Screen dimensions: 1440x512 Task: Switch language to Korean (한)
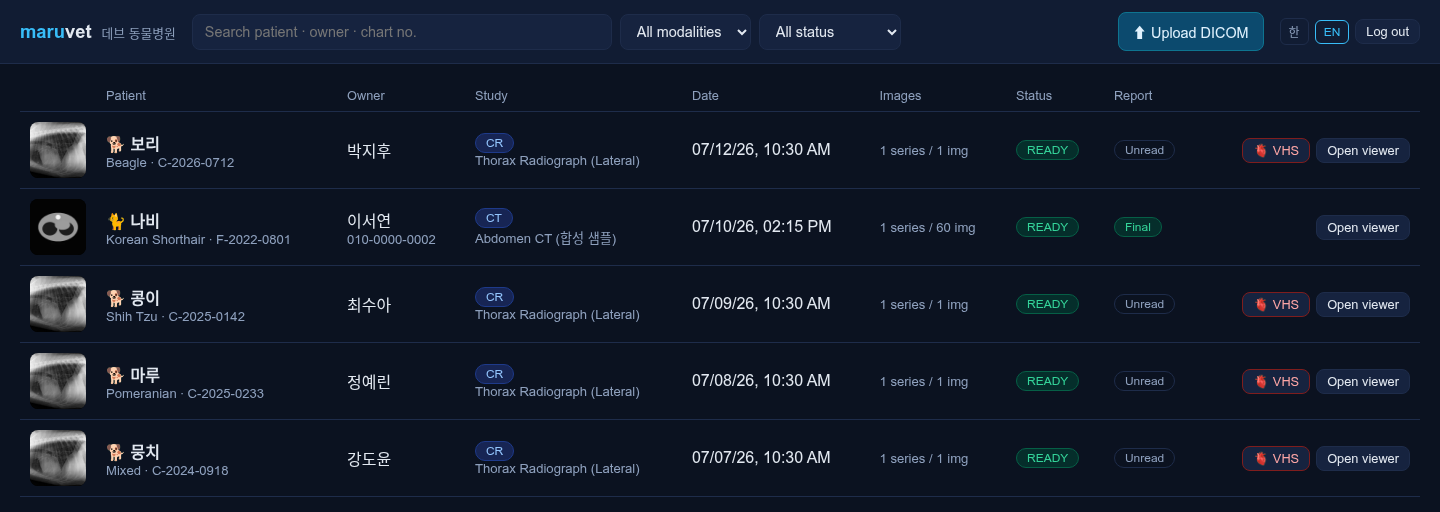[x=1294, y=32]
